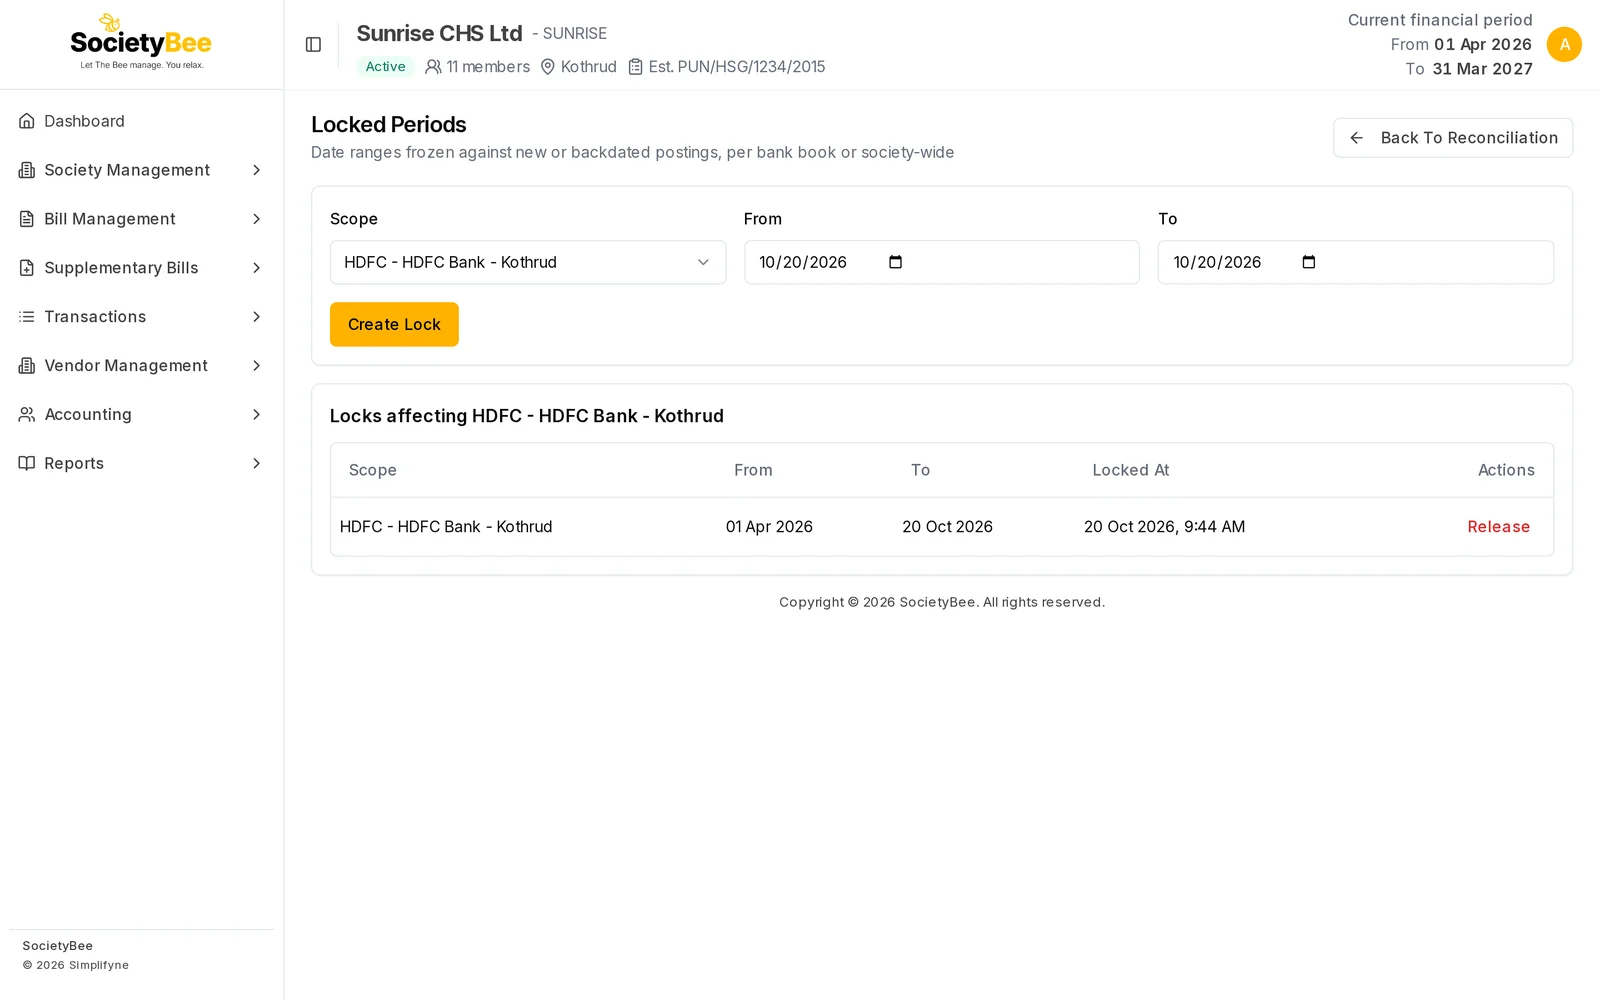Click the To date input field
1600x1000 pixels.
[x=1355, y=262]
